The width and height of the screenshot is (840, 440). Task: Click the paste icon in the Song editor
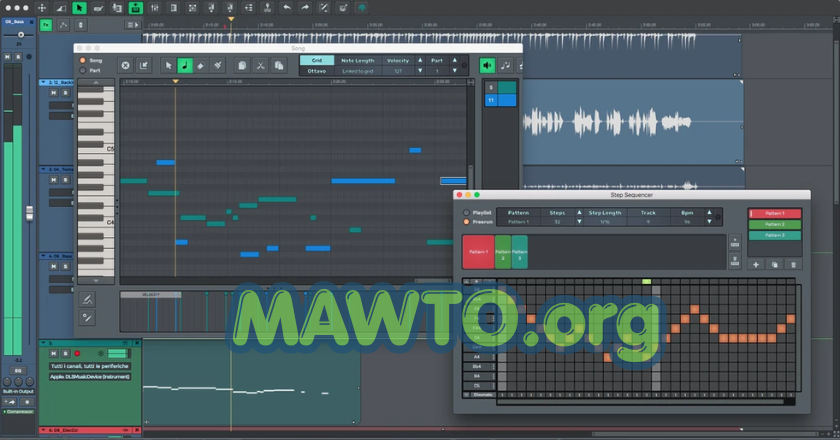(x=279, y=65)
